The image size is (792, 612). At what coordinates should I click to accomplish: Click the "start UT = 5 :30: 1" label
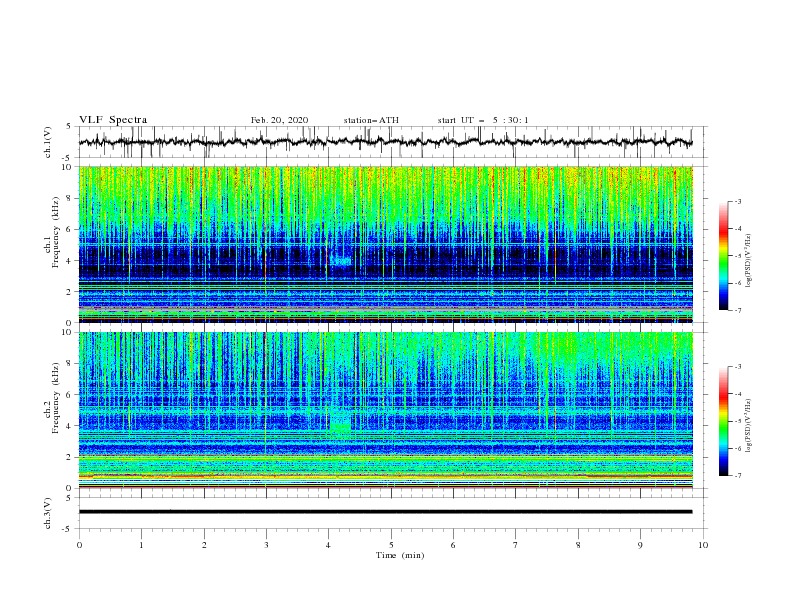tap(483, 120)
